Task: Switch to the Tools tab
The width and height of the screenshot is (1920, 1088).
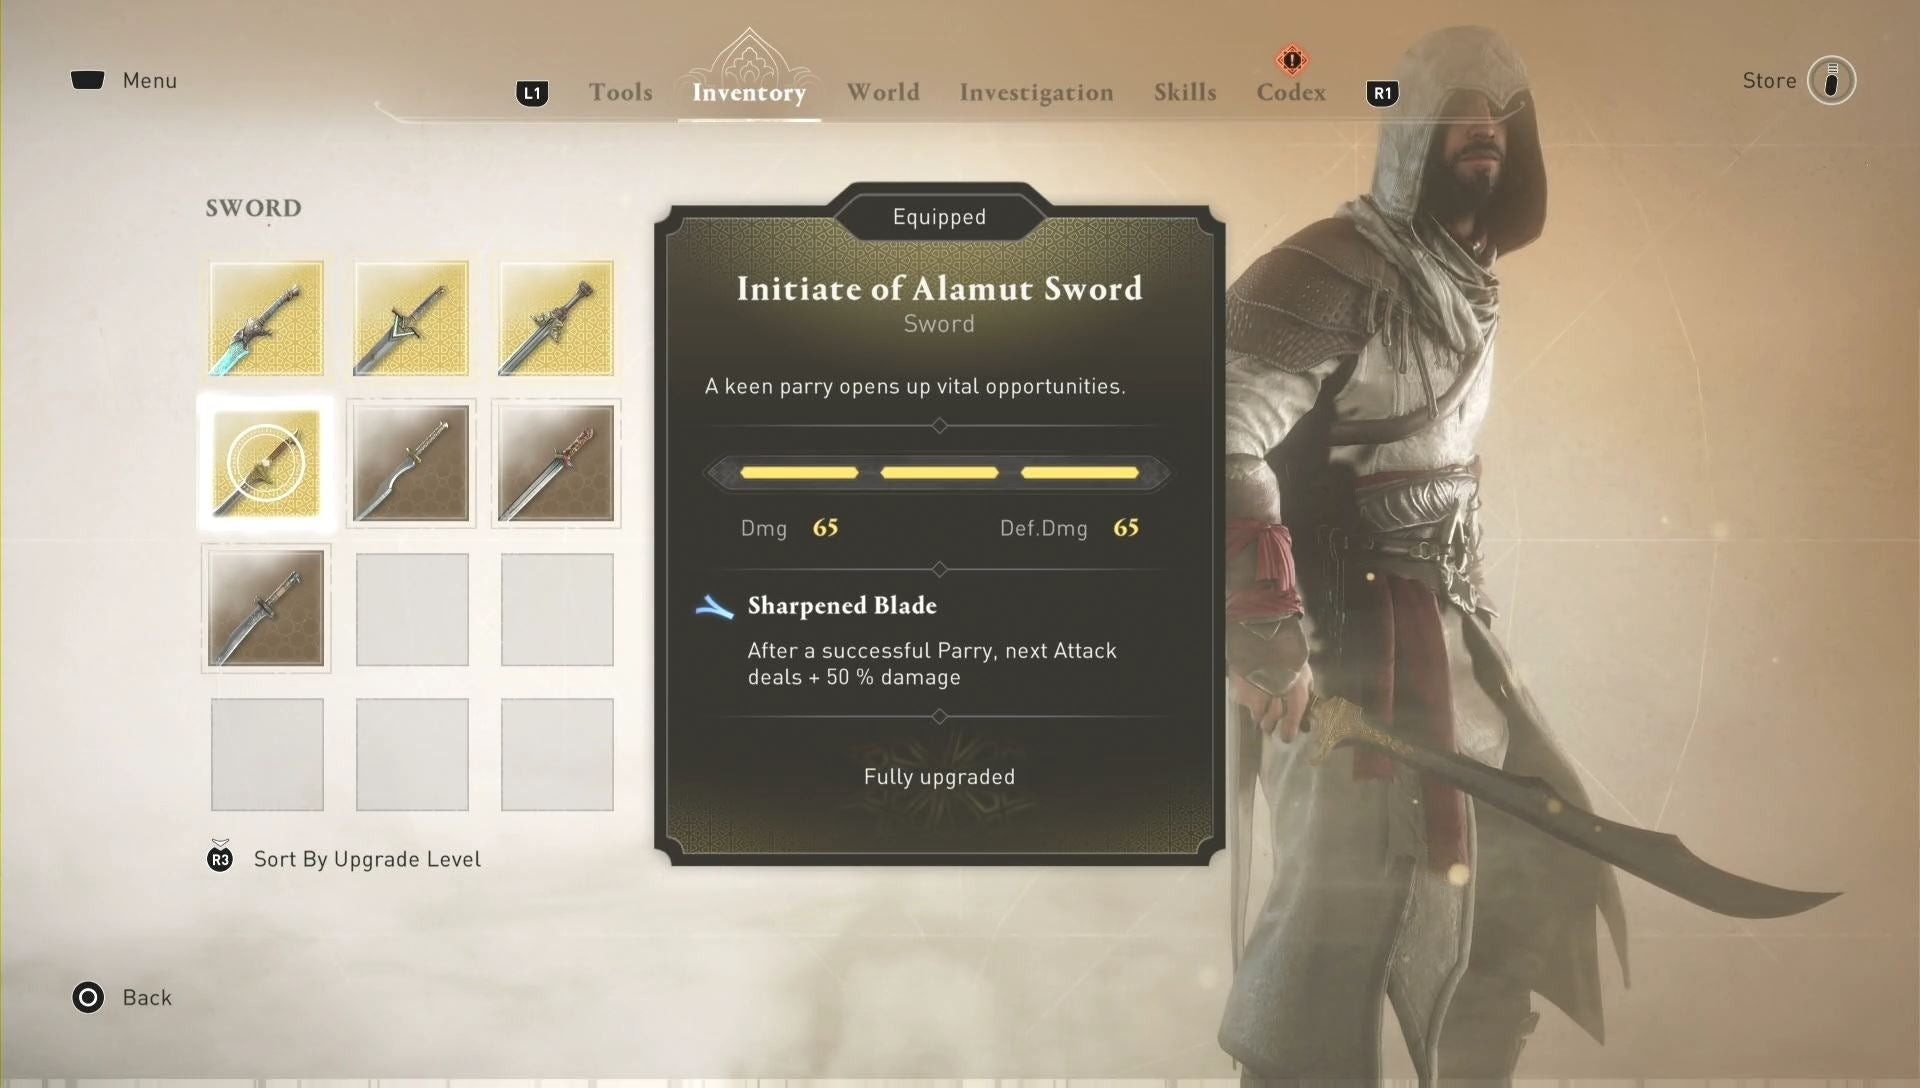Action: point(620,92)
